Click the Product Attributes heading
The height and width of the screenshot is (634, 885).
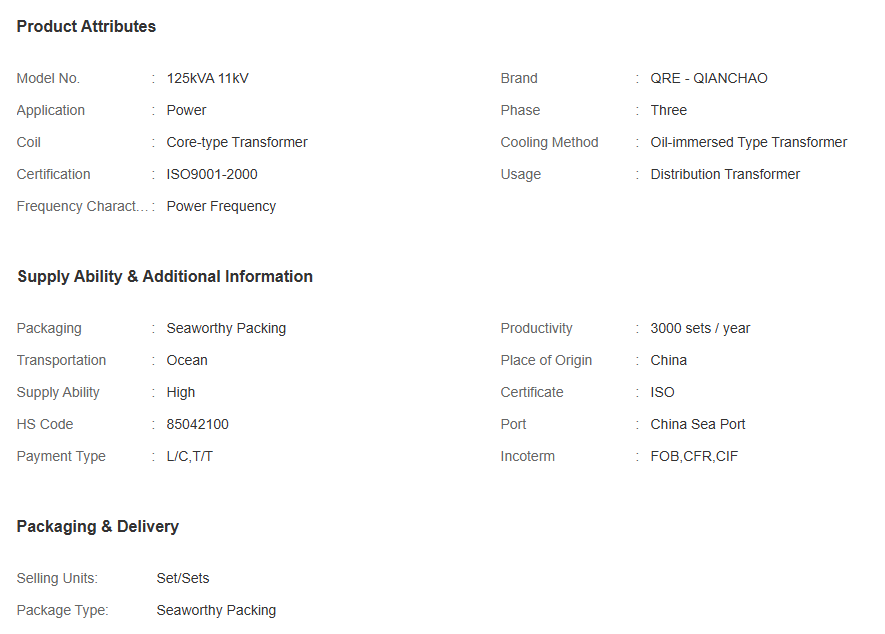point(86,27)
